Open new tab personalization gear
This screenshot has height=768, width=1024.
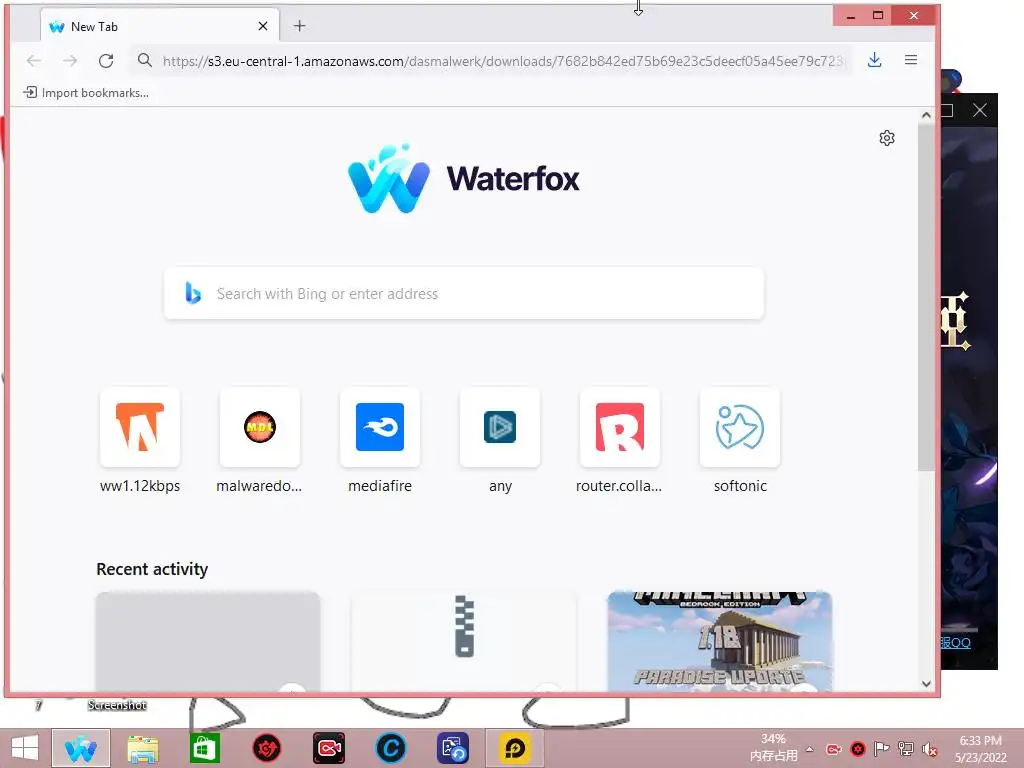[887, 138]
